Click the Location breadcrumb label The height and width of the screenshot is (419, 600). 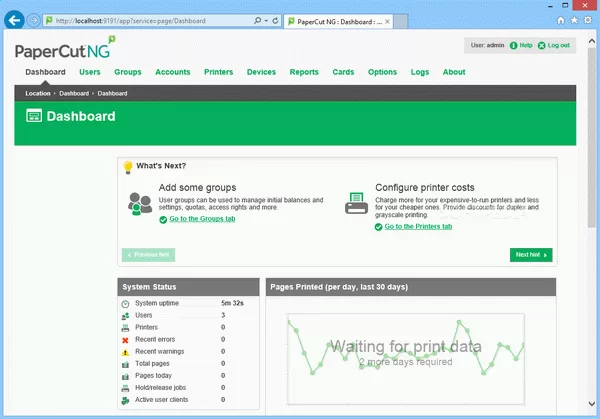click(38, 93)
